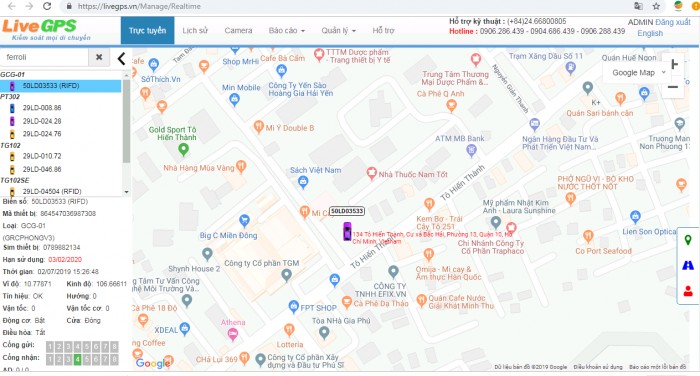Click the Lotteria restaurant pin
700x376 pixels.
point(289,330)
